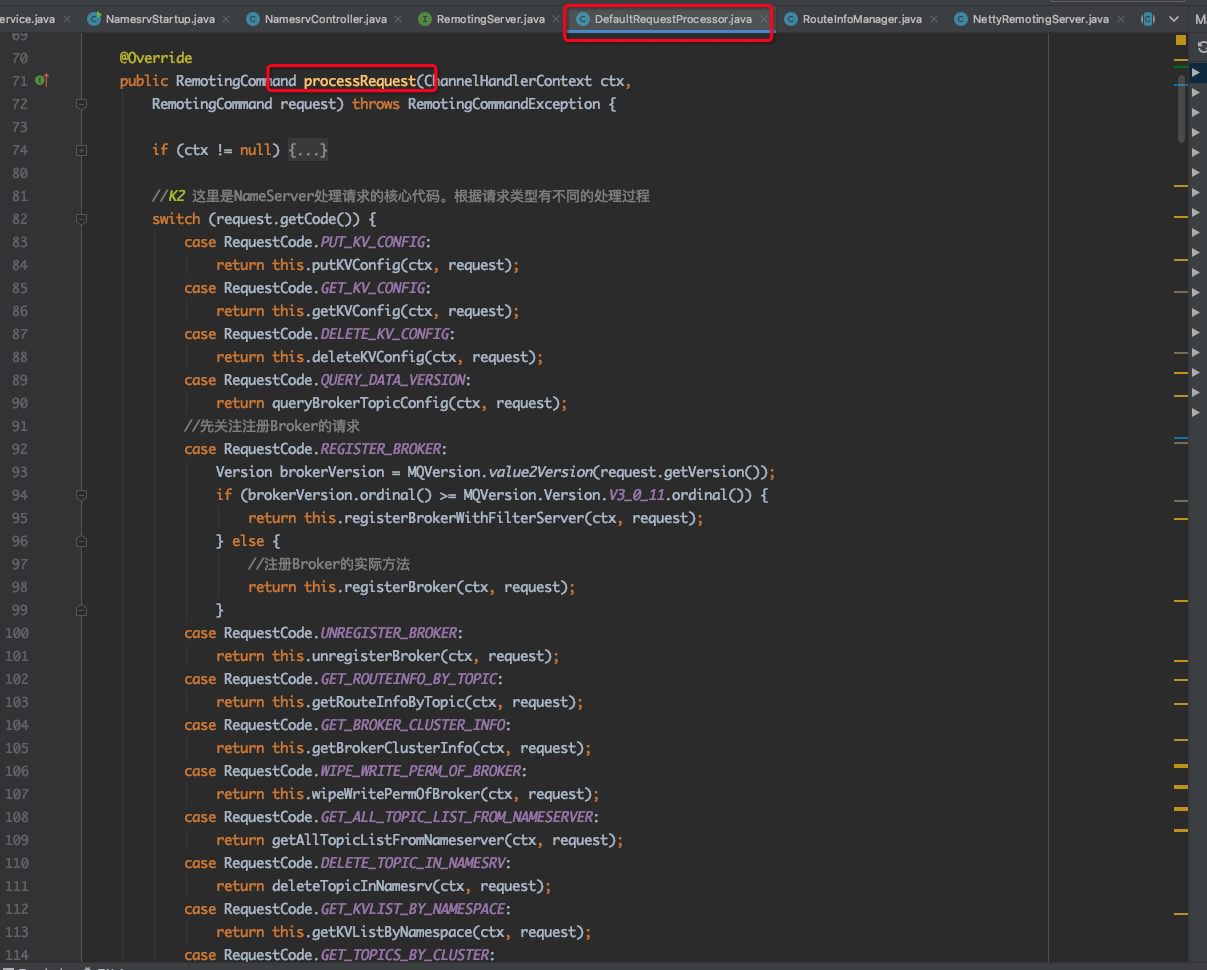The height and width of the screenshot is (970, 1207).
Task: Click the fold end marker on line 99
Action: (x=82, y=610)
